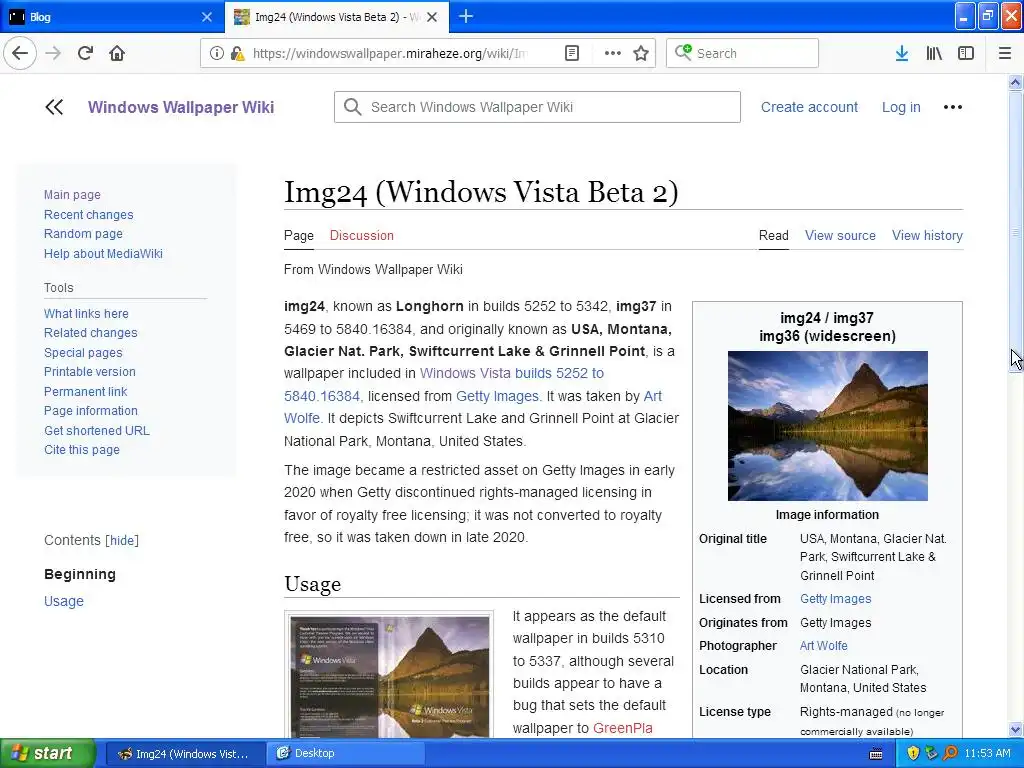Jump to Beginning in contents

click(80, 574)
